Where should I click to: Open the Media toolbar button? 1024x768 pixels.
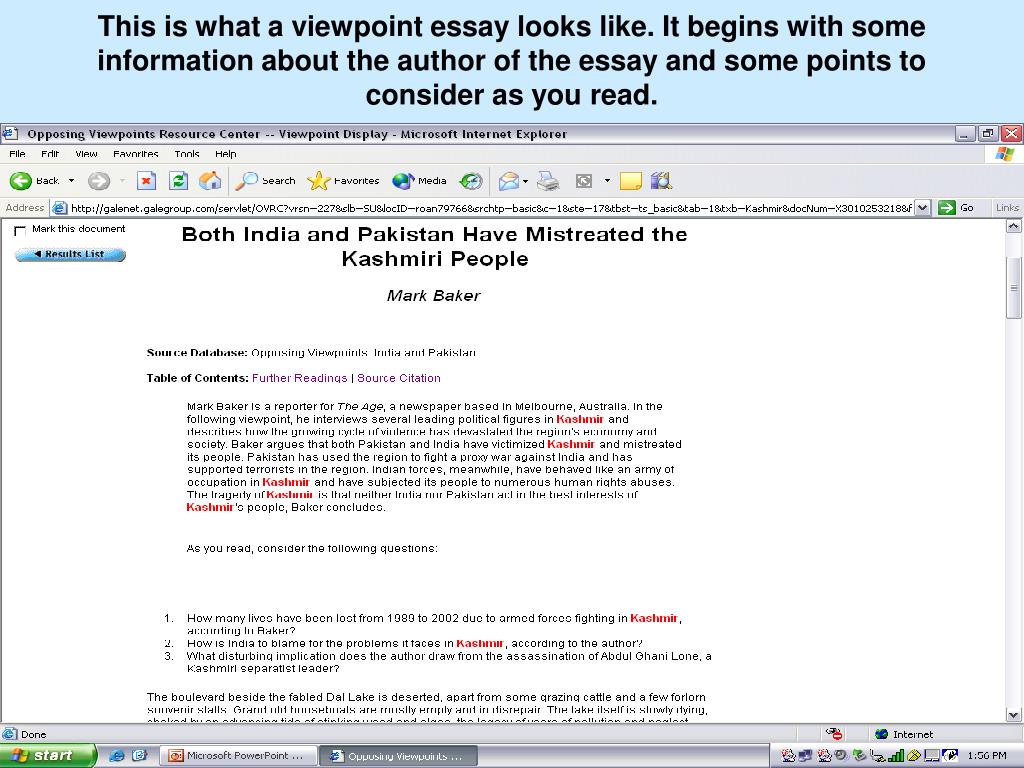419,181
